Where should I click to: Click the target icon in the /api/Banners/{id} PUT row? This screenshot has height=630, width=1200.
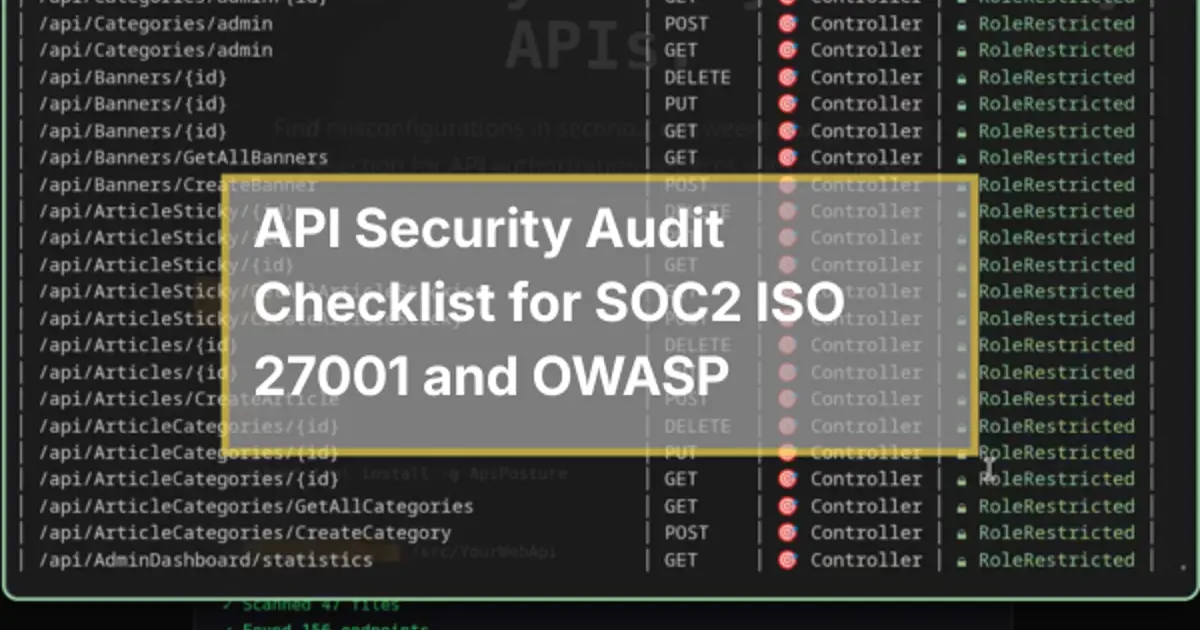click(x=787, y=104)
